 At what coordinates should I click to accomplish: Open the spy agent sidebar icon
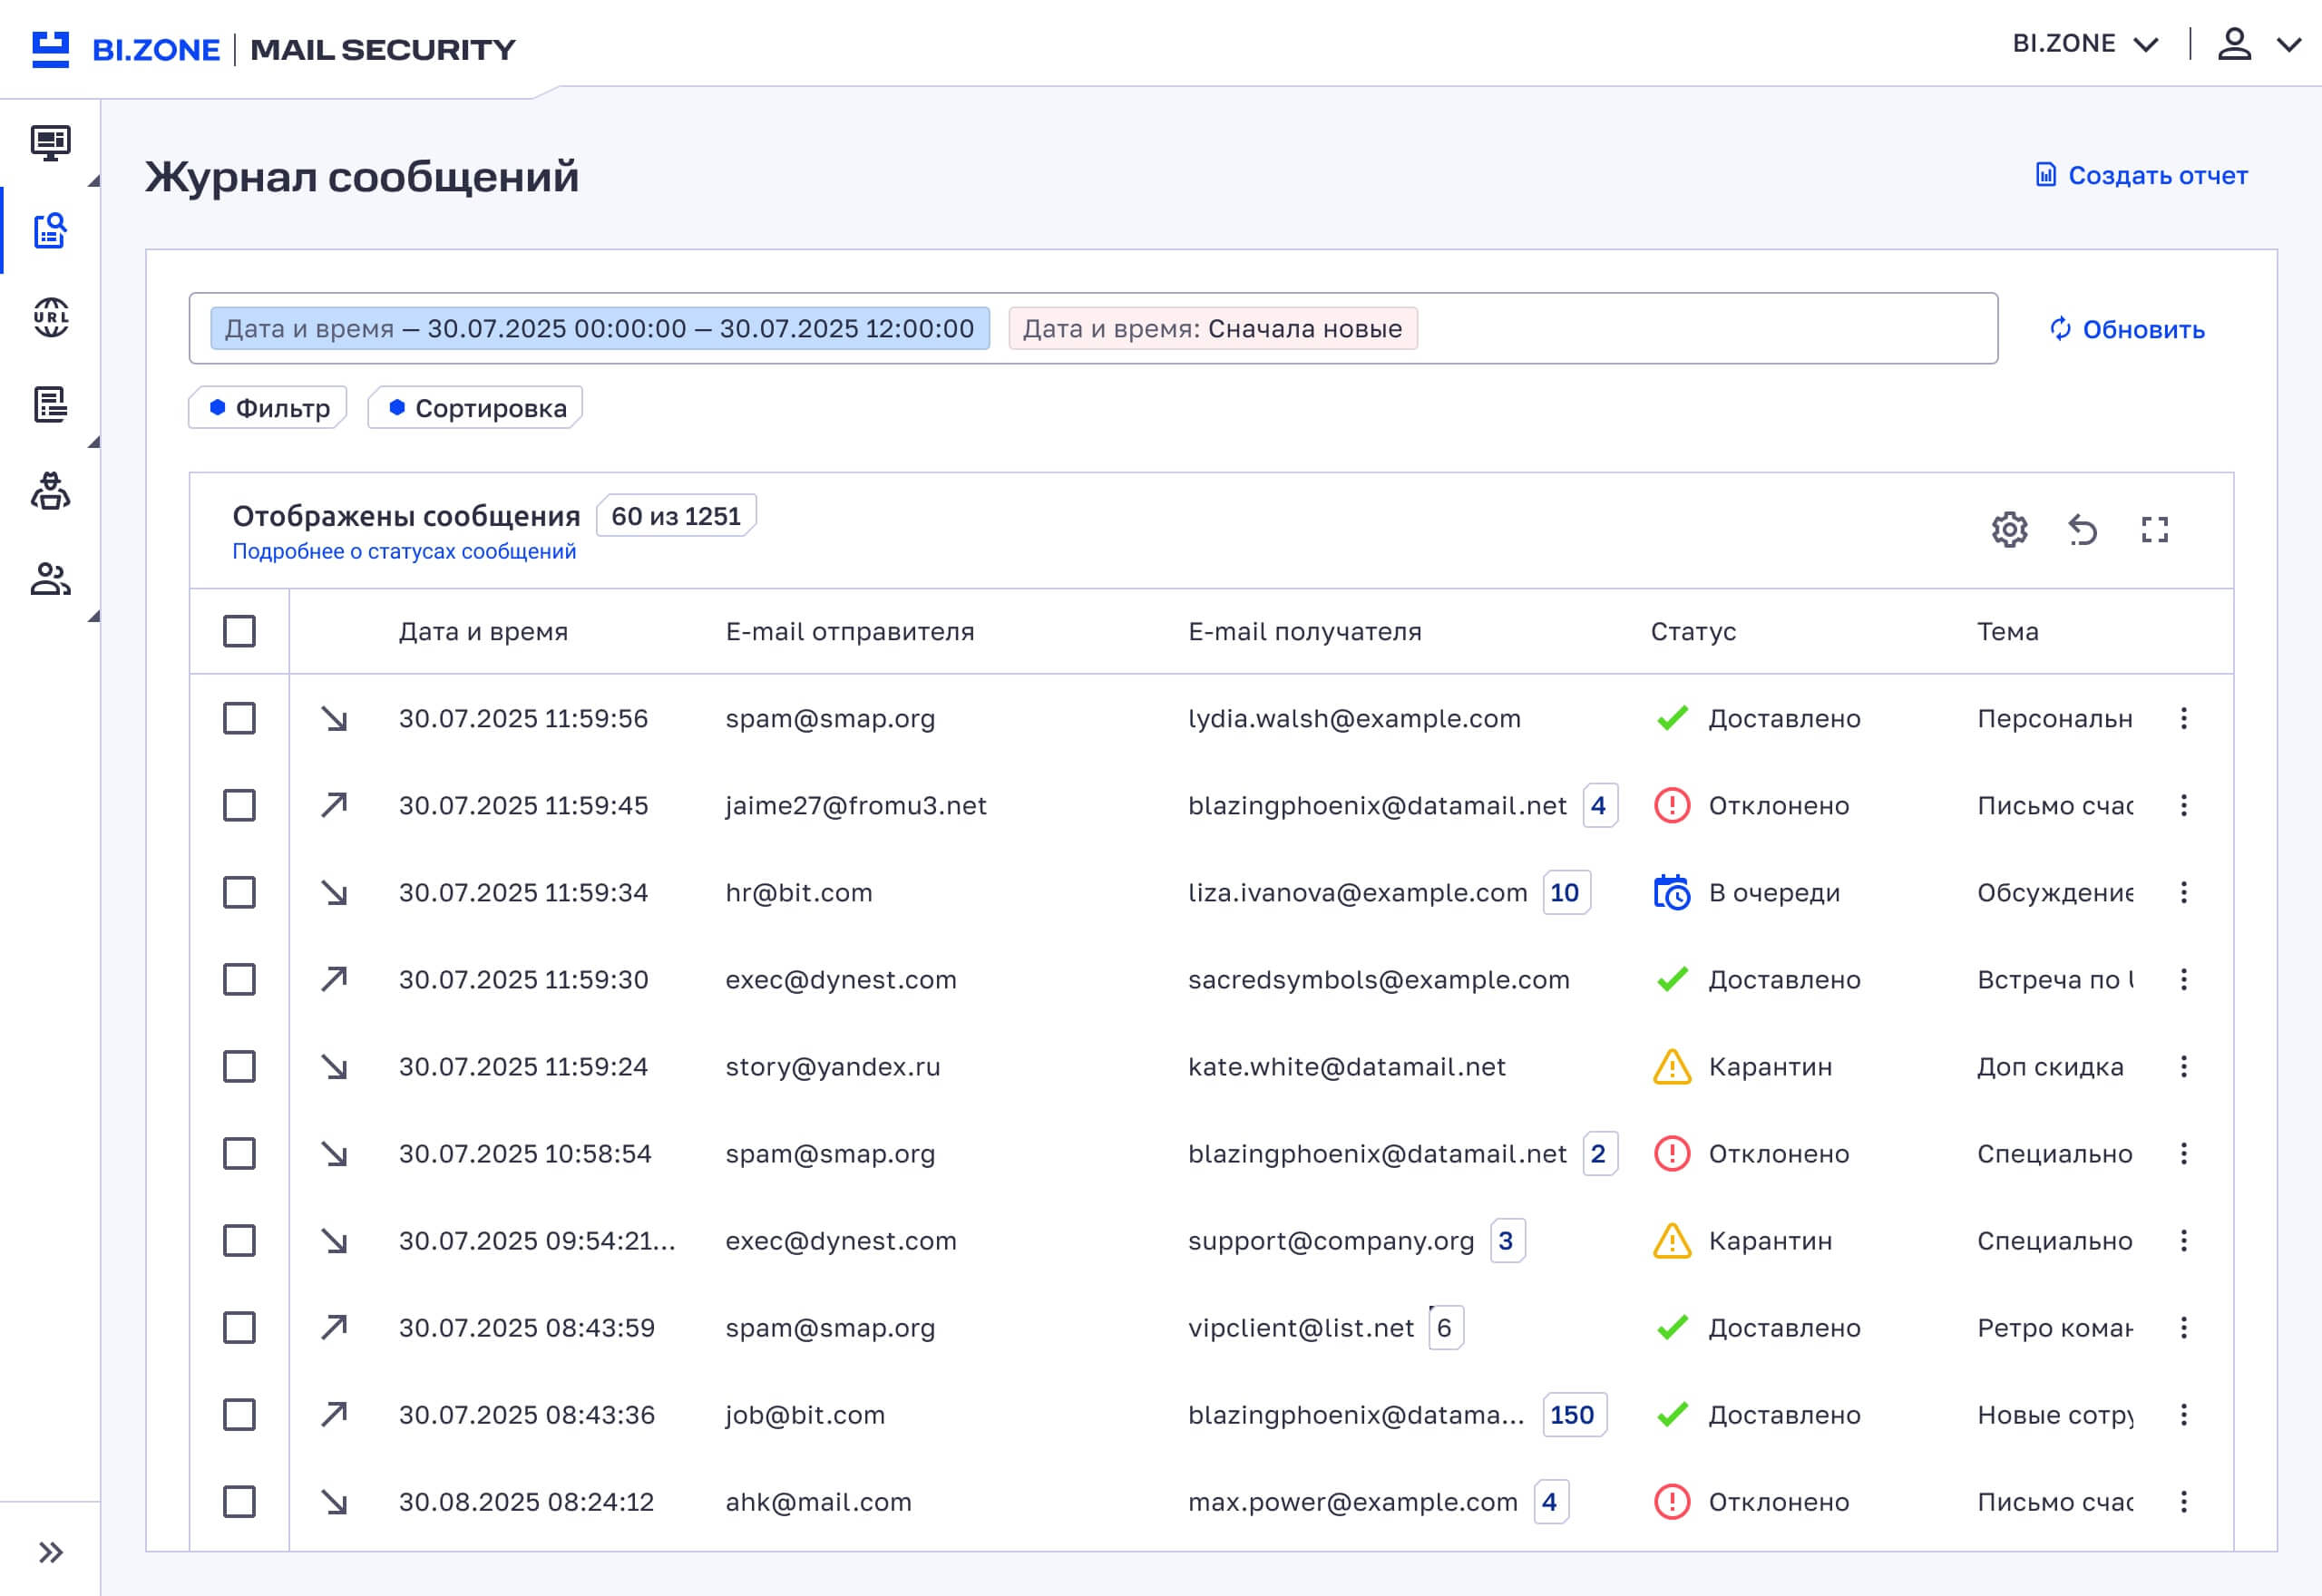(x=50, y=492)
